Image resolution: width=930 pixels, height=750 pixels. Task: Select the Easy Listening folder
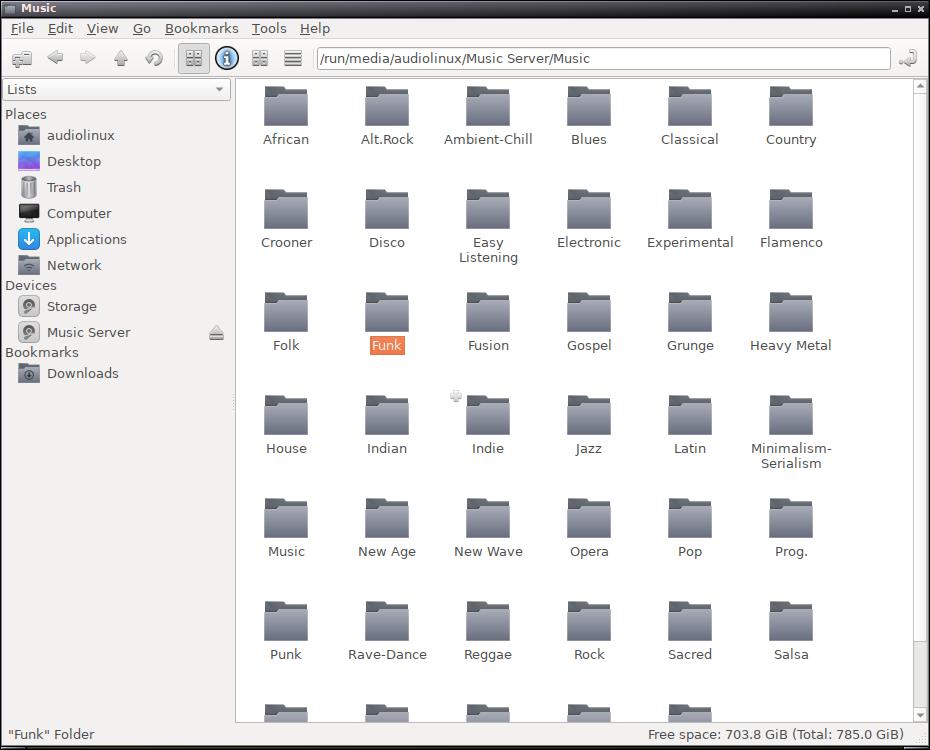tap(488, 226)
